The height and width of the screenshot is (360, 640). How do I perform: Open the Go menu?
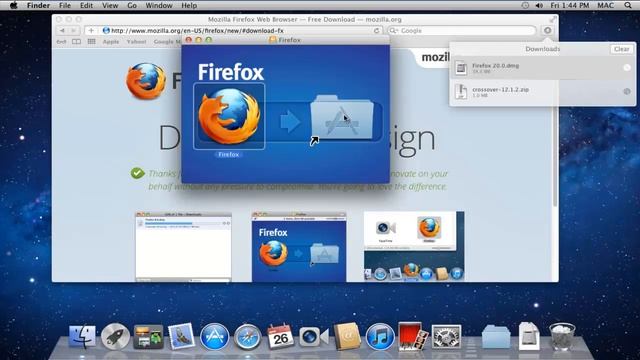click(x=132, y=5)
